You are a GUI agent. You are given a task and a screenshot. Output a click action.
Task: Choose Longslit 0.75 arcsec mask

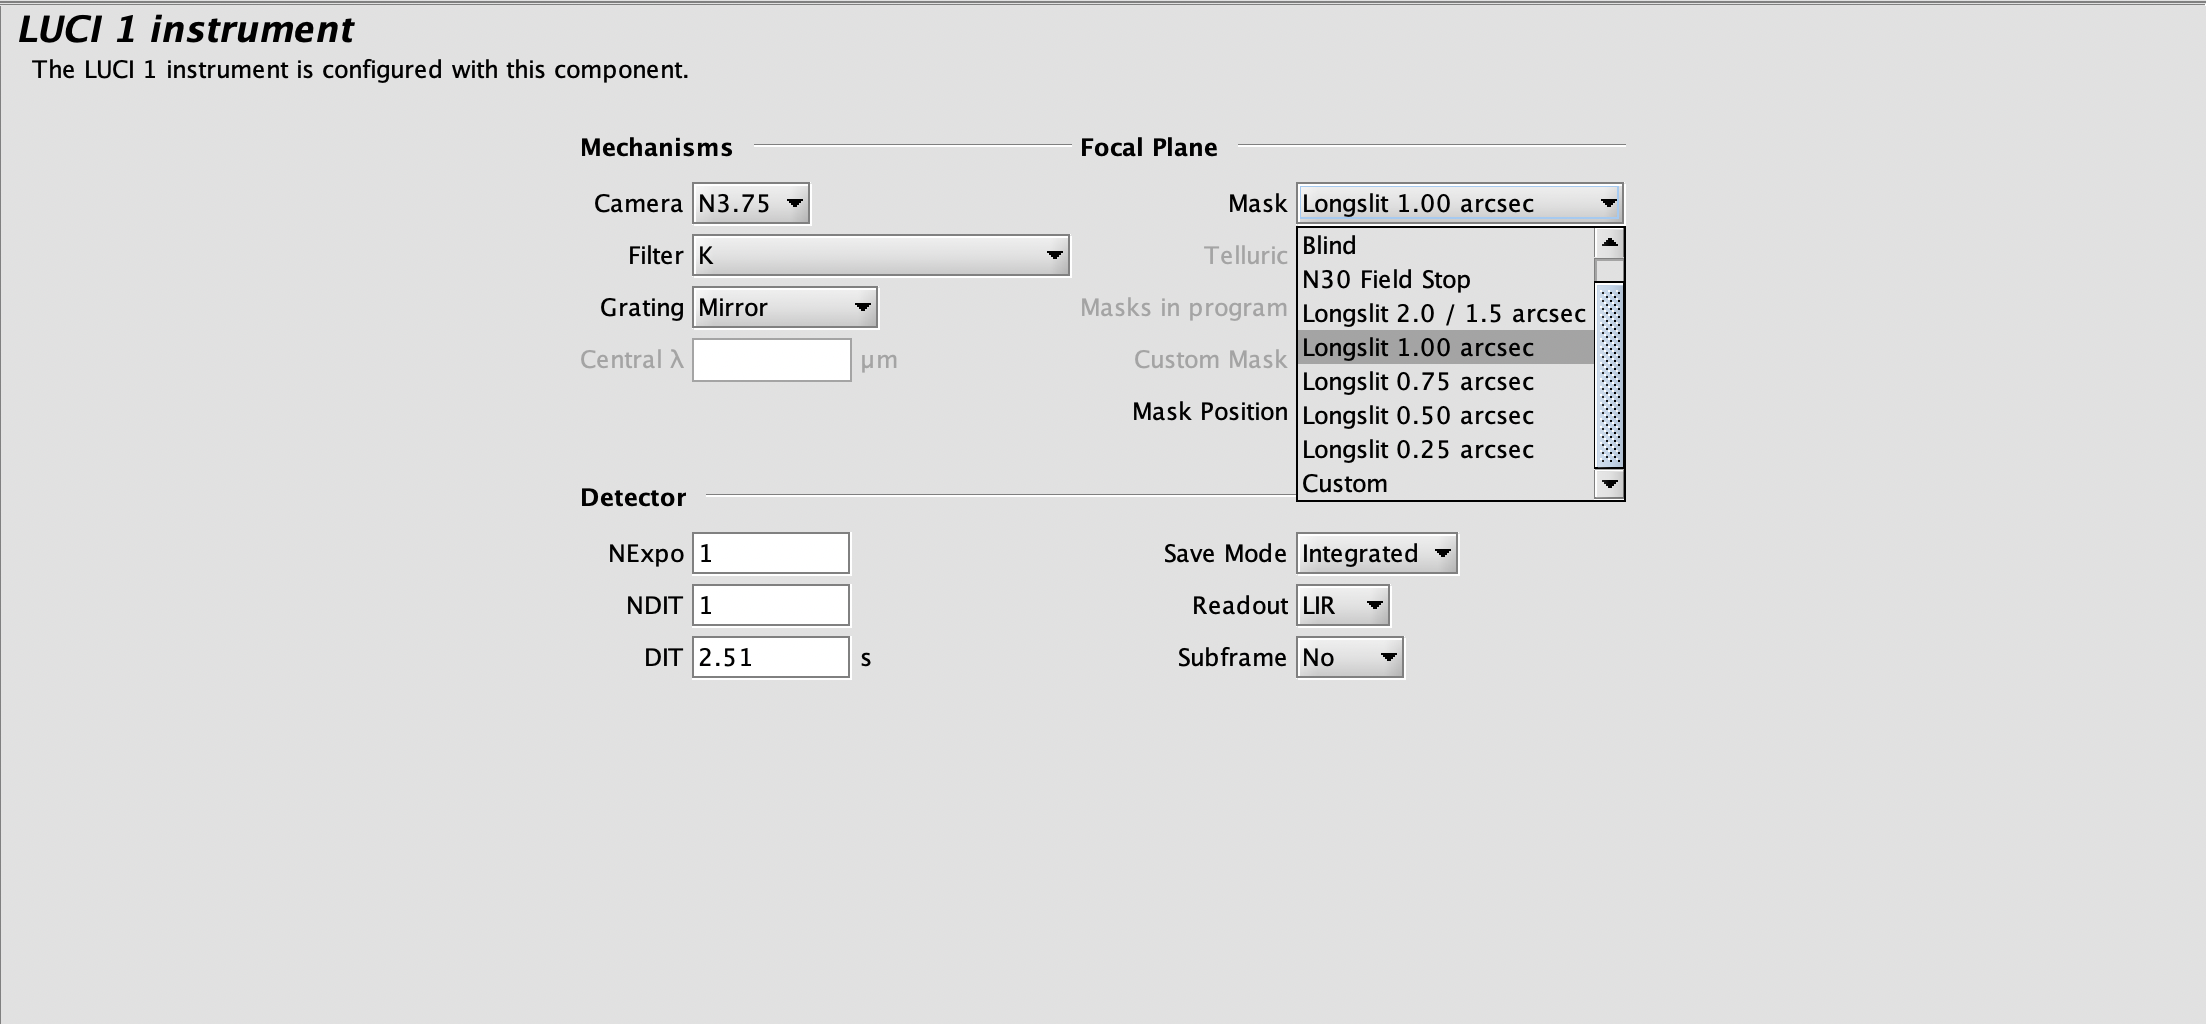[x=1445, y=382]
